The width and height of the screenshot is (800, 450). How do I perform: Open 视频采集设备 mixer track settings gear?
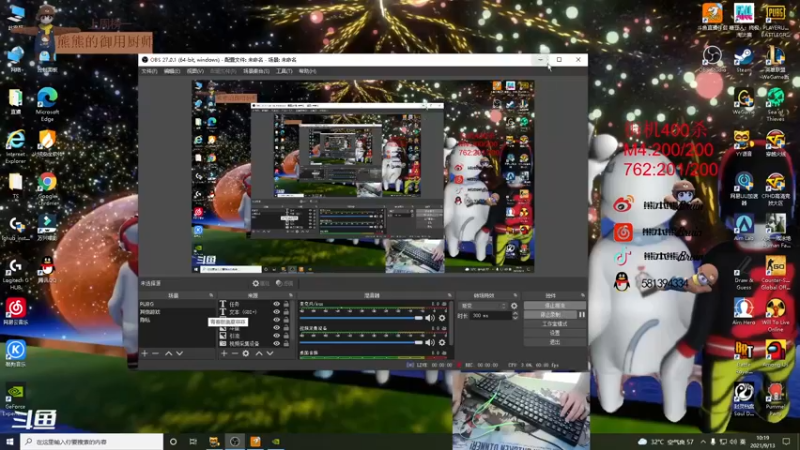click(442, 342)
